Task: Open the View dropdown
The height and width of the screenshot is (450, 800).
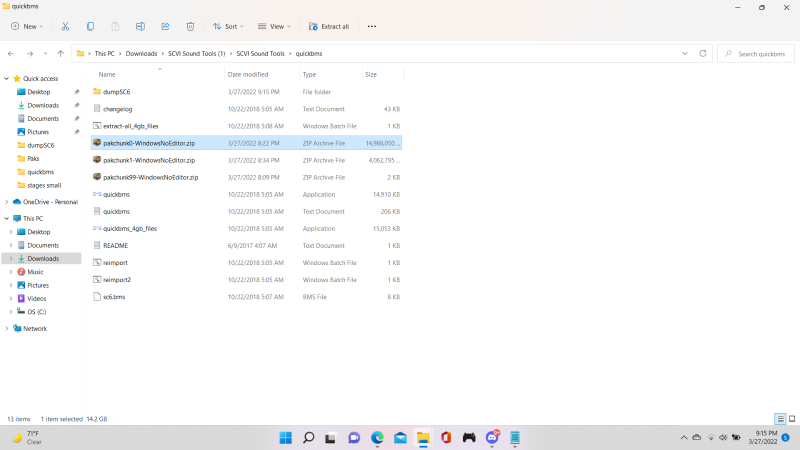Action: [x=274, y=27]
